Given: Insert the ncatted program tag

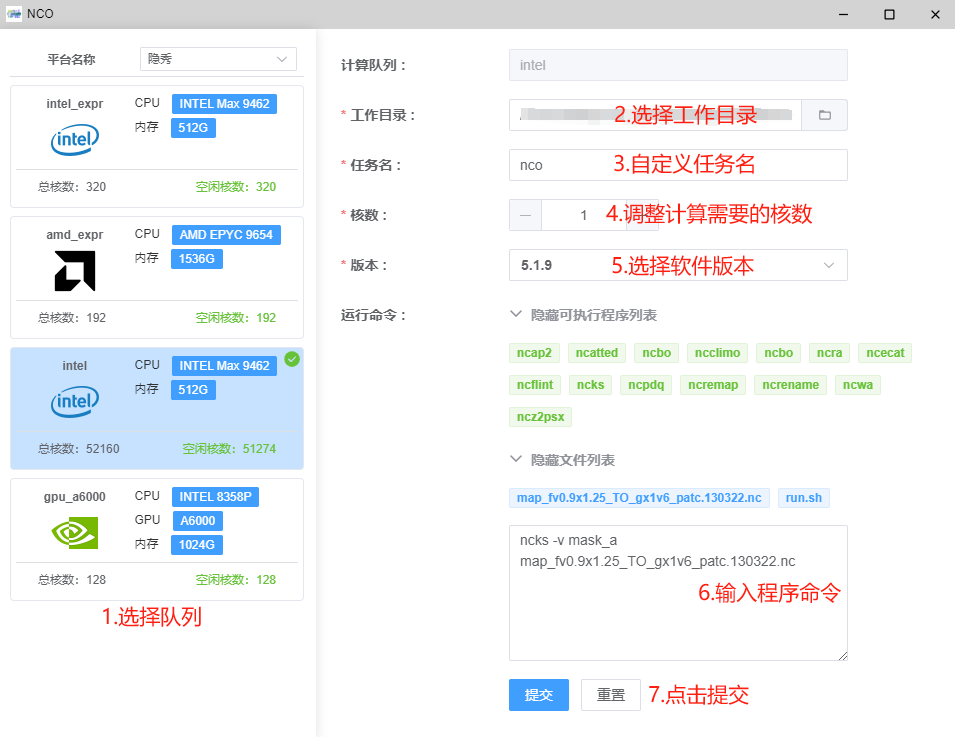Looking at the screenshot, I should click(x=596, y=353).
